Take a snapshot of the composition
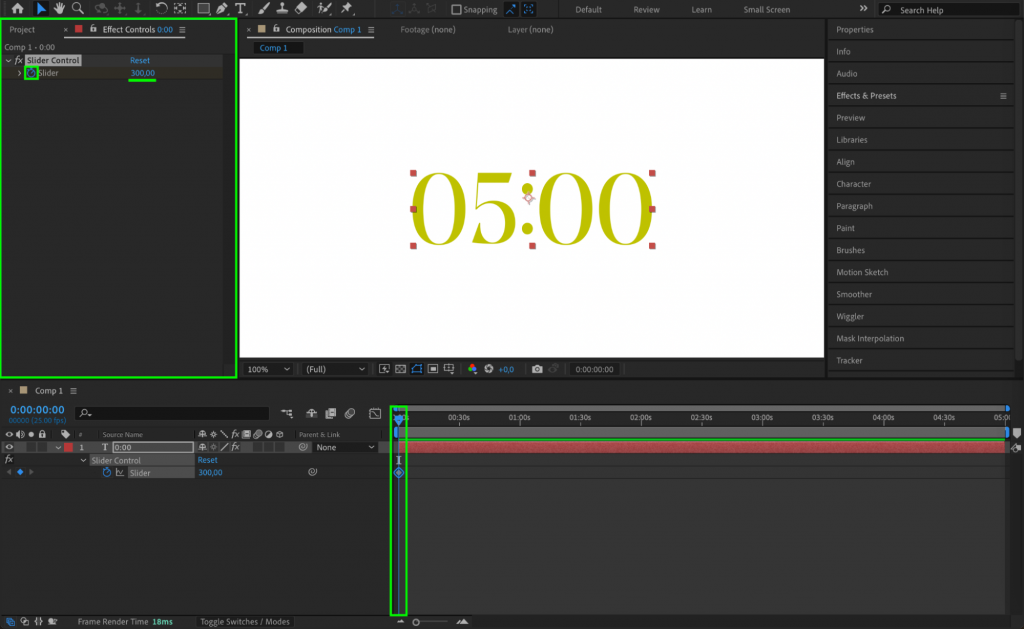Image resolution: width=1024 pixels, height=629 pixels. (538, 369)
